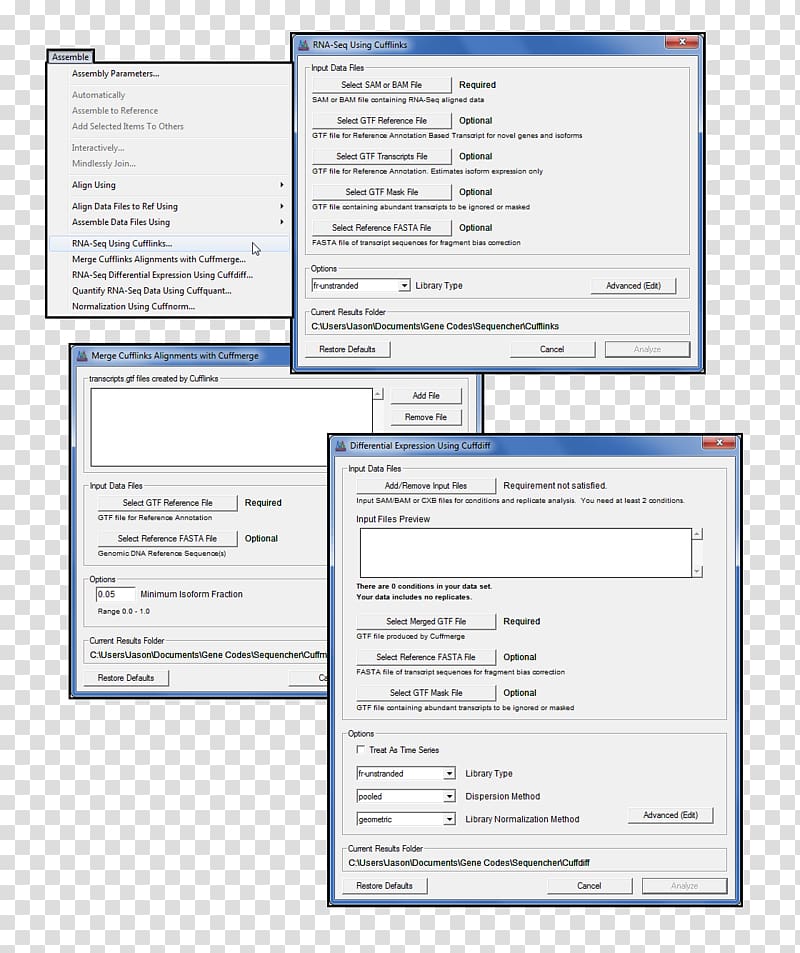Click Select GTF Mask File in Cufflinks dialog

[x=382, y=192]
